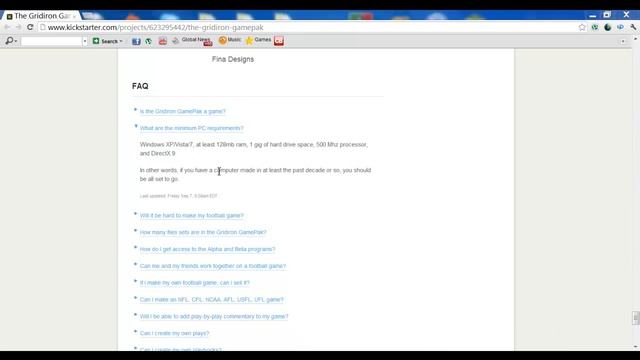The image size is (640, 360).
Task: Click the green globe toolbar icon
Action: pos(149,41)
